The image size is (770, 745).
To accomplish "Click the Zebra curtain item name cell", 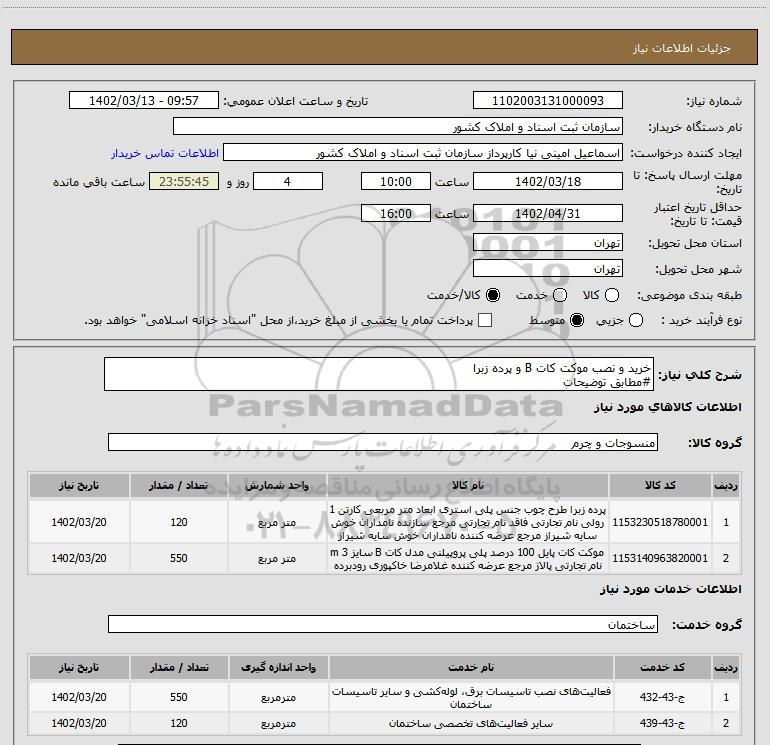I will (x=468, y=522).
